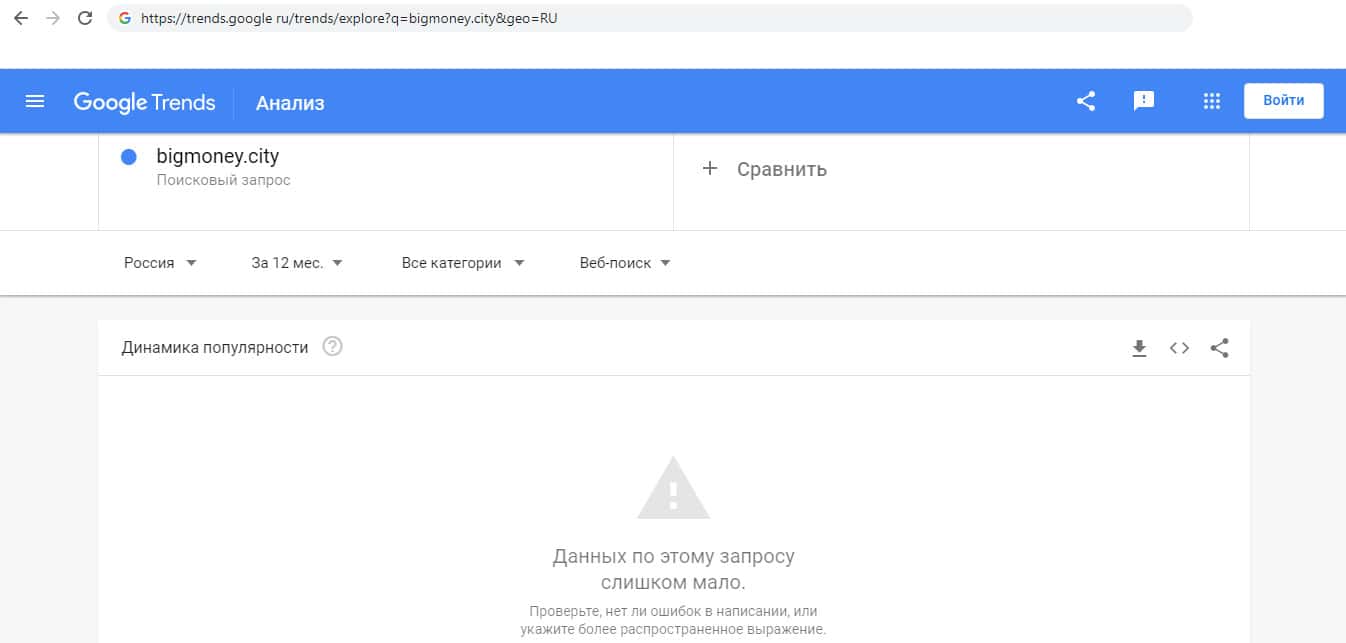Open the send feedback icon
The width and height of the screenshot is (1346, 643).
(x=1144, y=101)
